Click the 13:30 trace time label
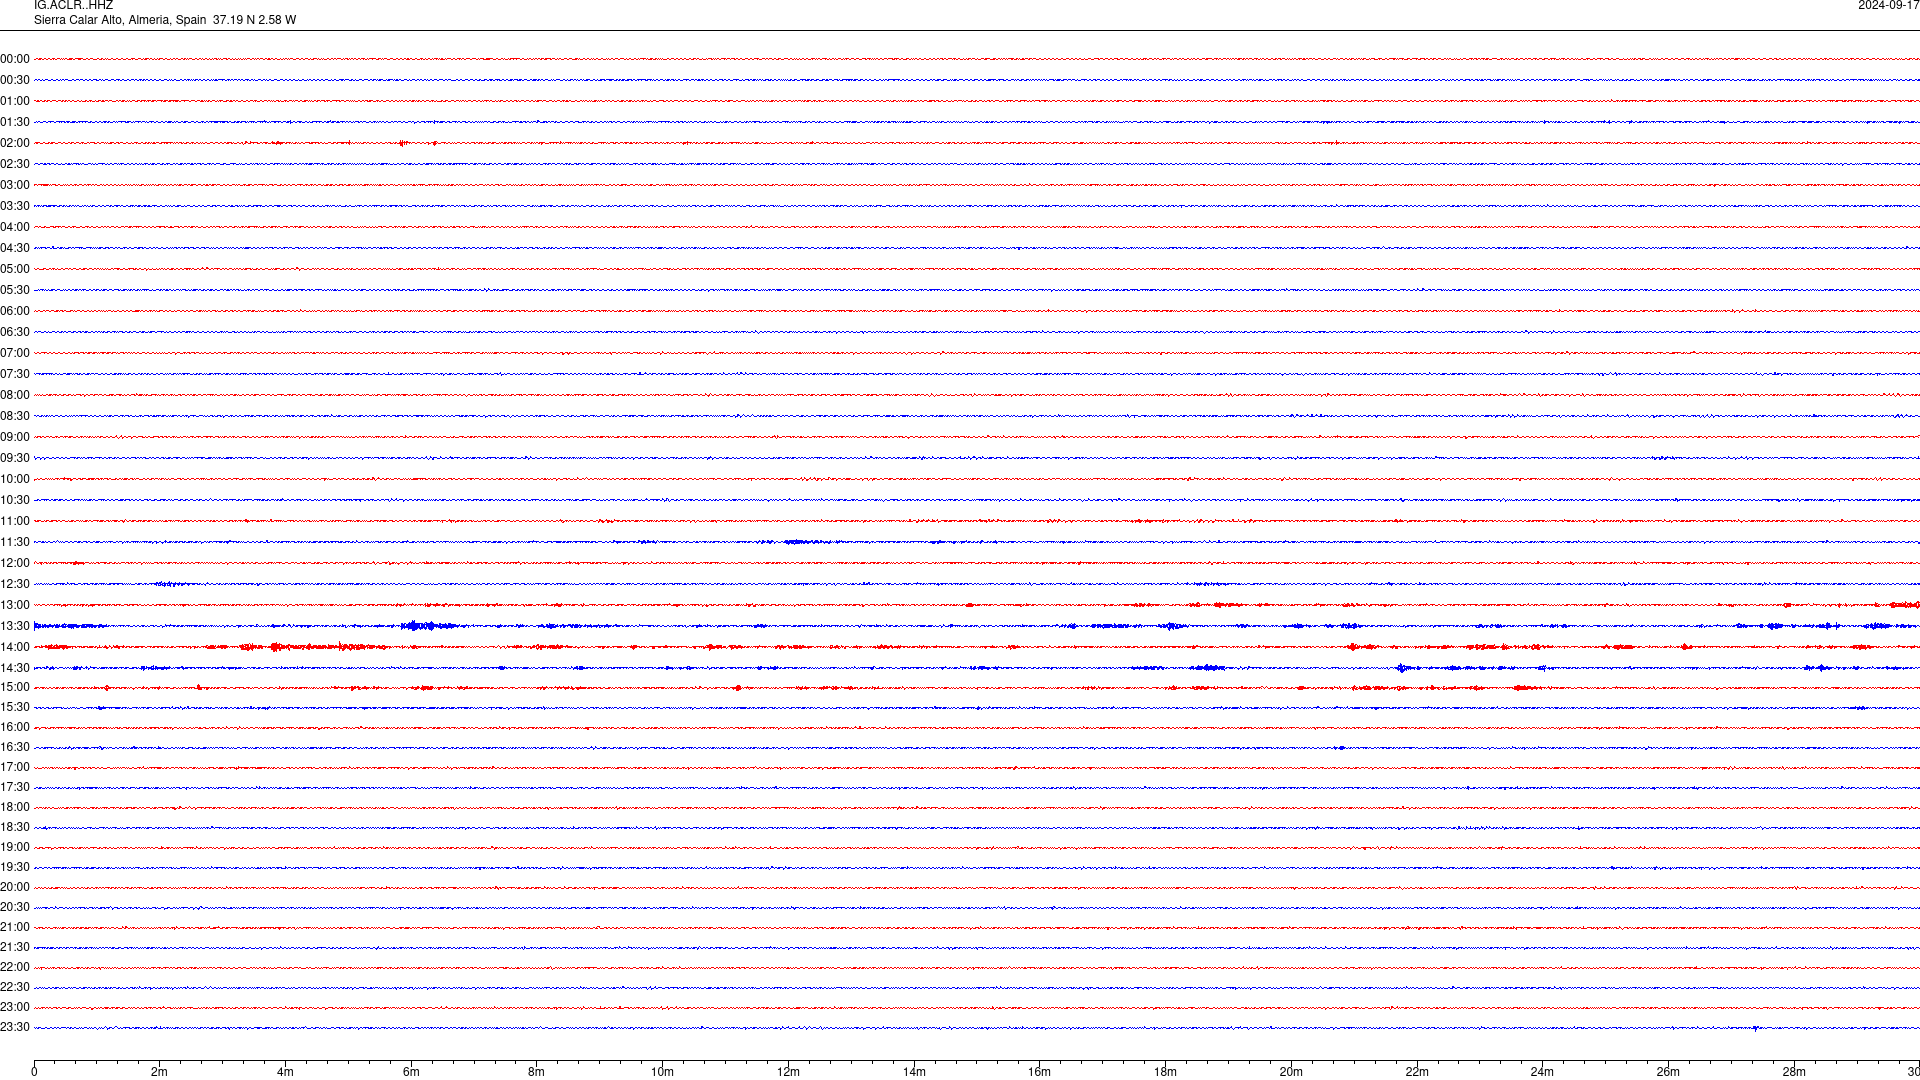The image size is (1920, 1080). [15, 626]
